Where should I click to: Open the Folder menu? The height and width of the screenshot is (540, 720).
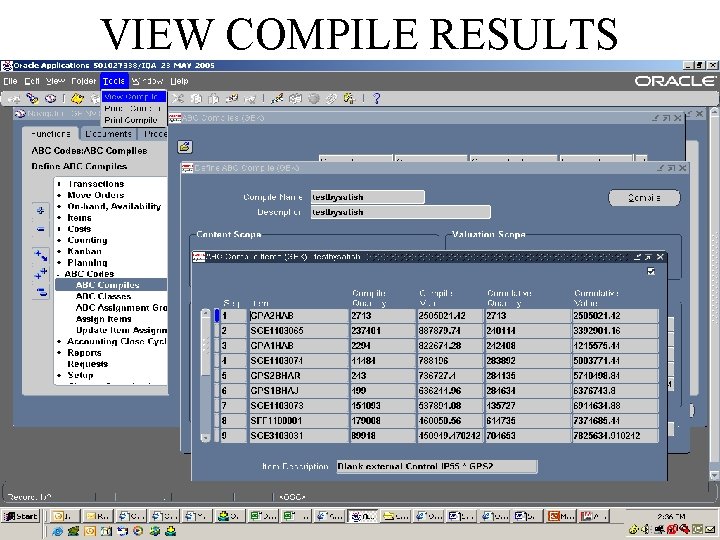(x=84, y=81)
